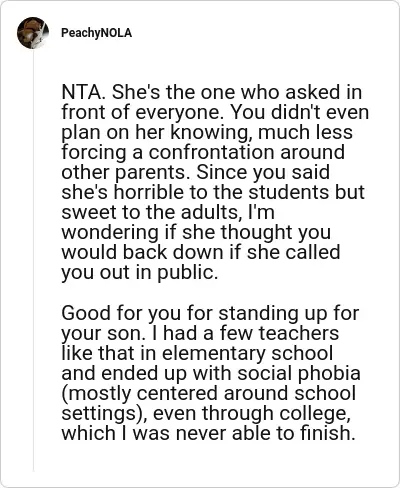Open PeachyNOLA's profile avatar
This screenshot has width=400, height=488.
pyautogui.click(x=33, y=33)
